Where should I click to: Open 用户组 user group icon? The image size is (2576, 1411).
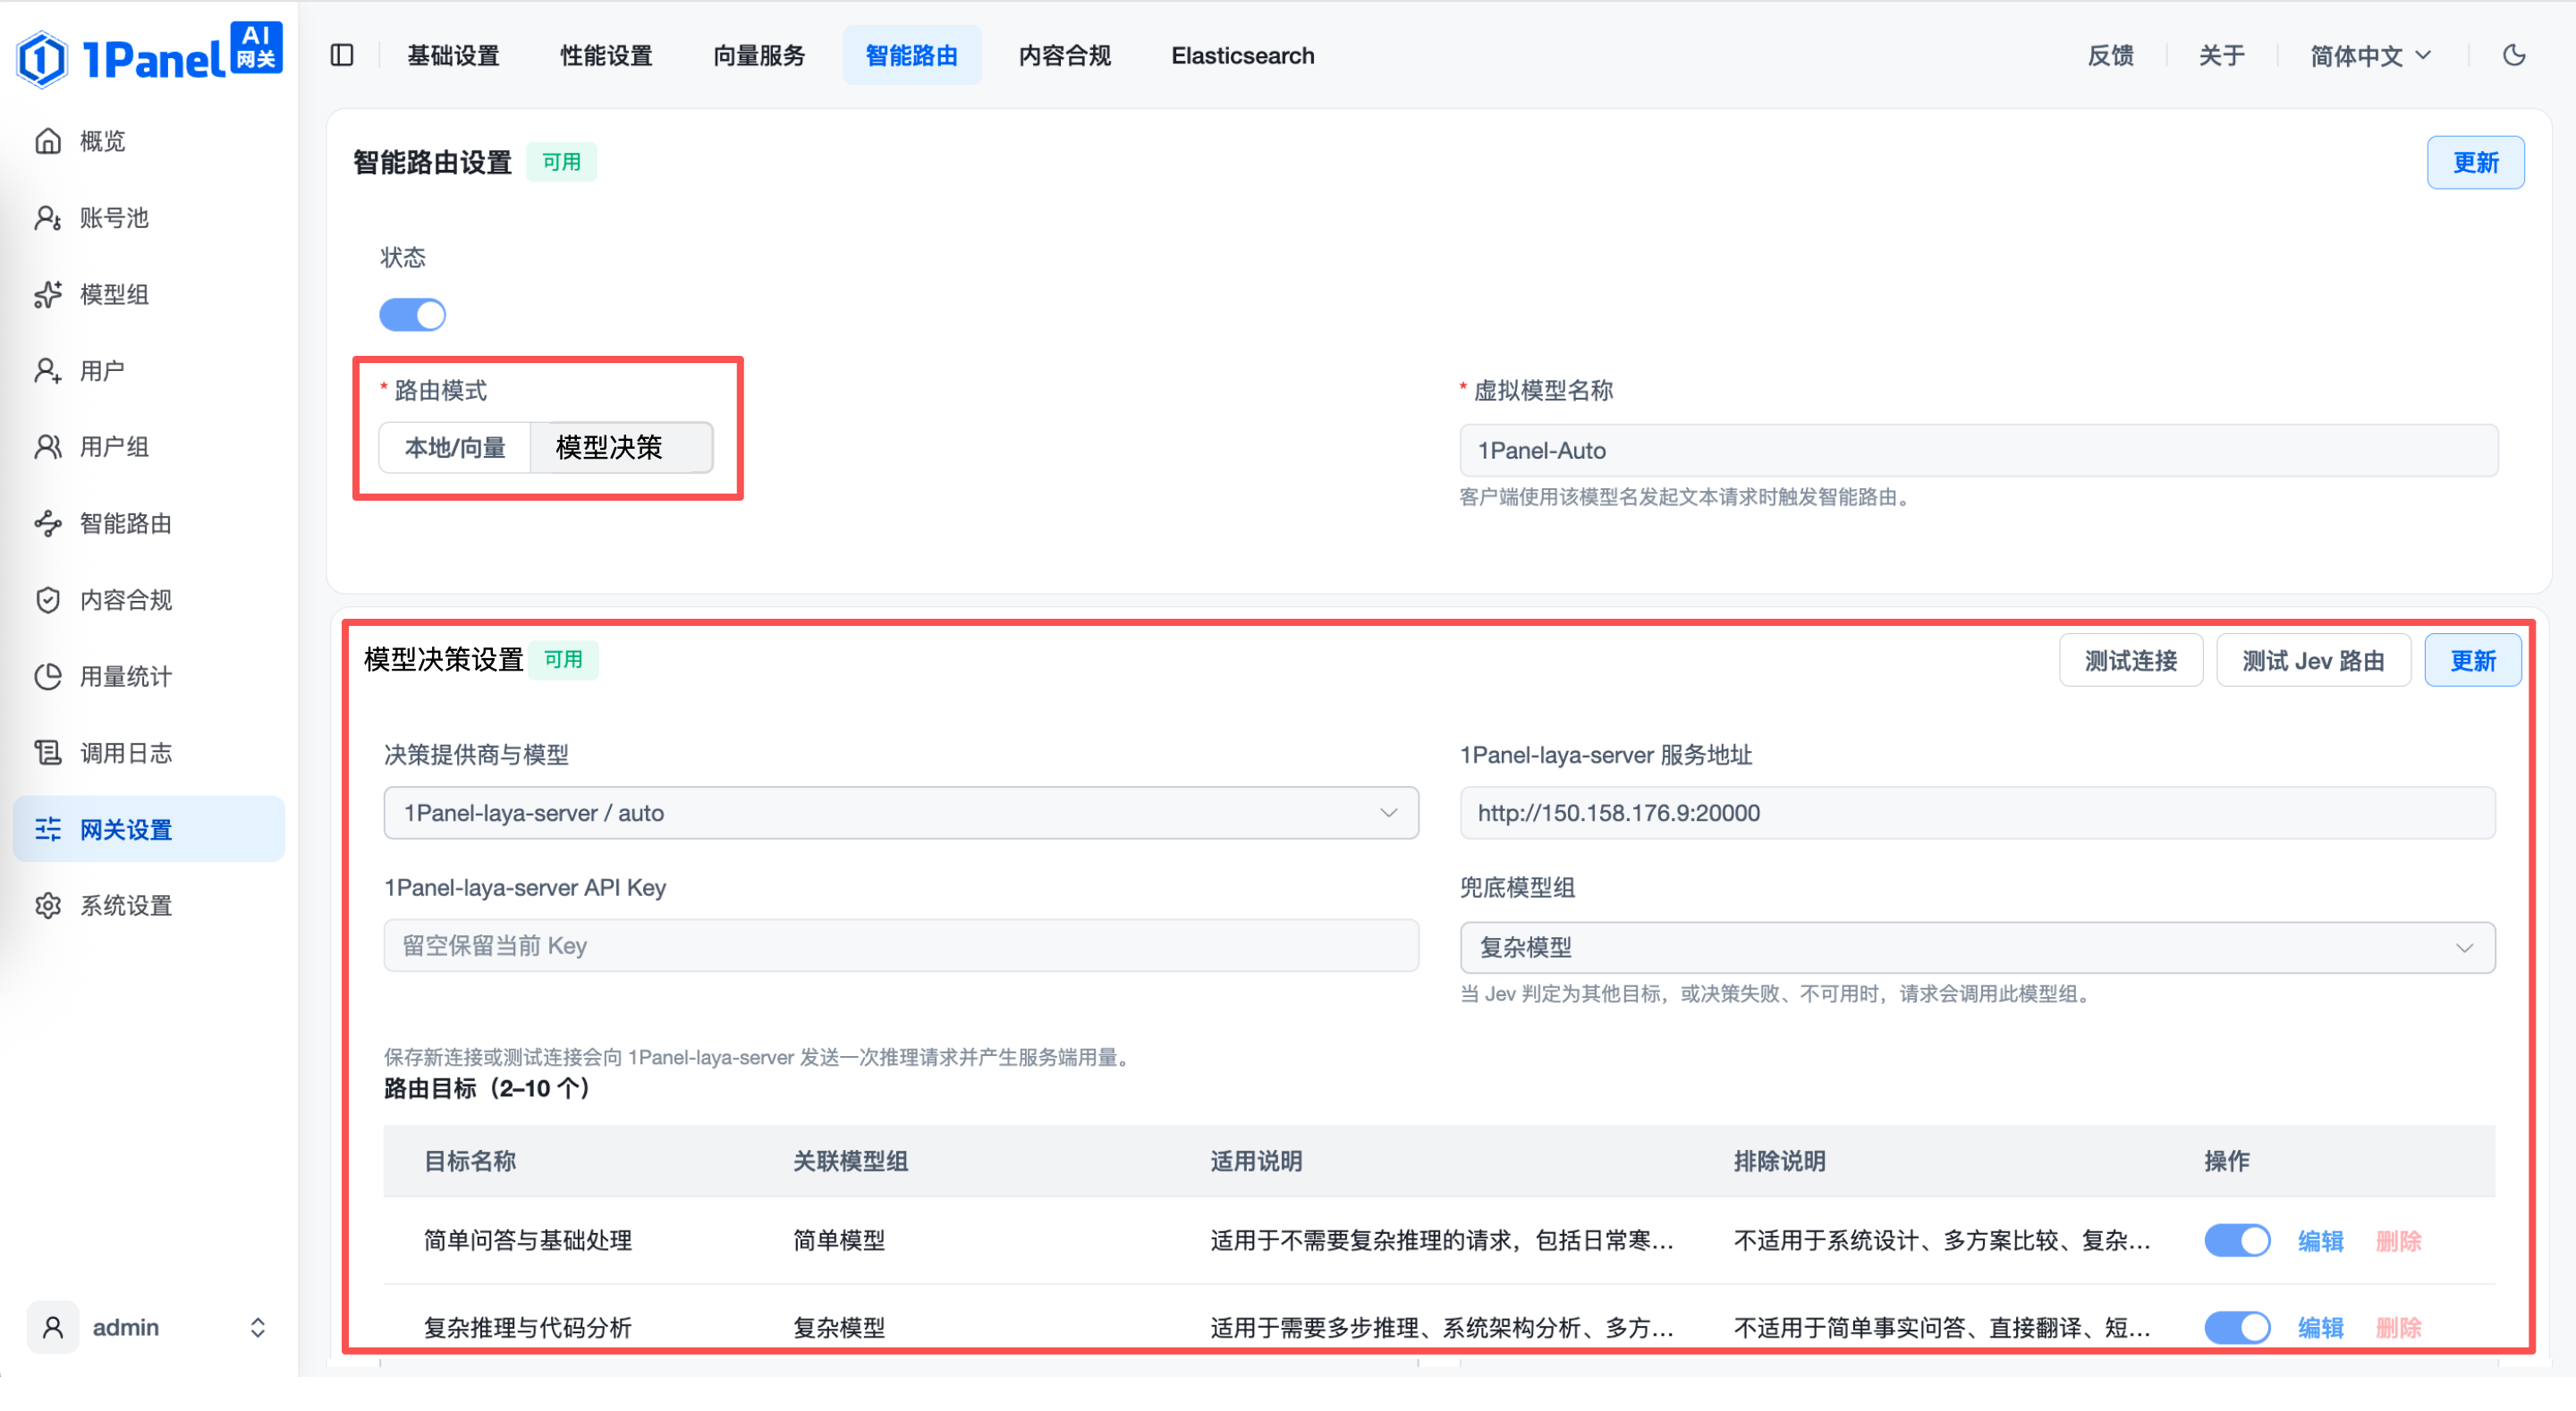tap(48, 447)
